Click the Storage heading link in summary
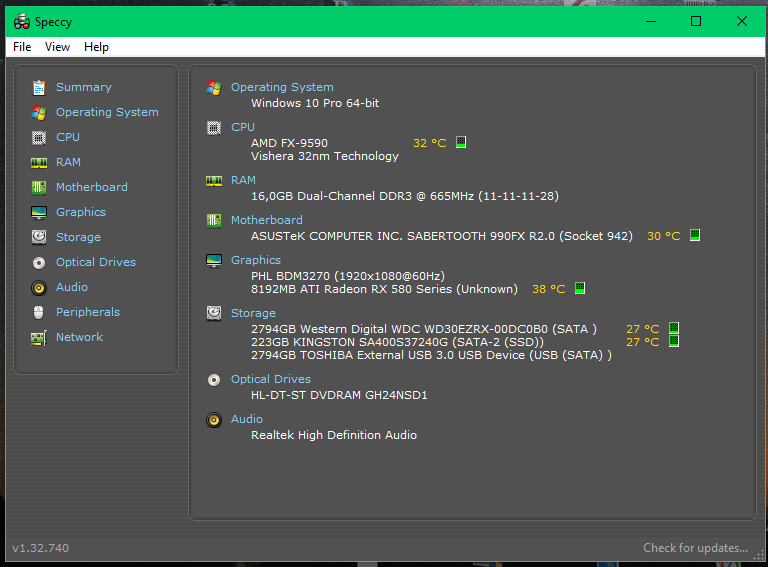This screenshot has height=567, width=768. [x=253, y=313]
